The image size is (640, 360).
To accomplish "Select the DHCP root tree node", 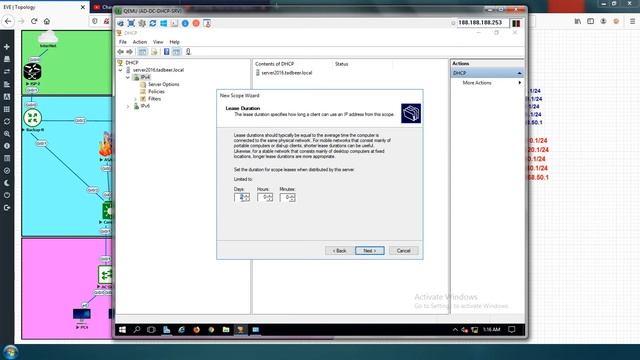I will pyautogui.click(x=131, y=63).
